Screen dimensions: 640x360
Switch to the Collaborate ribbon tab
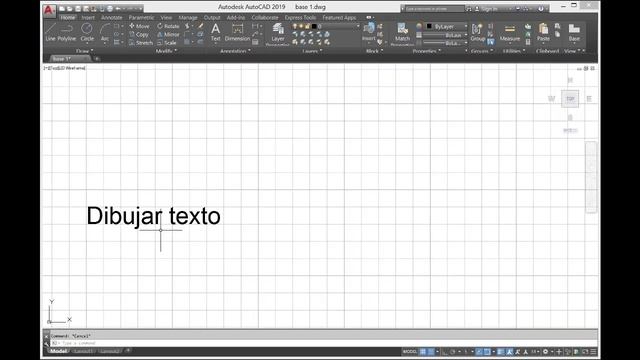264,18
